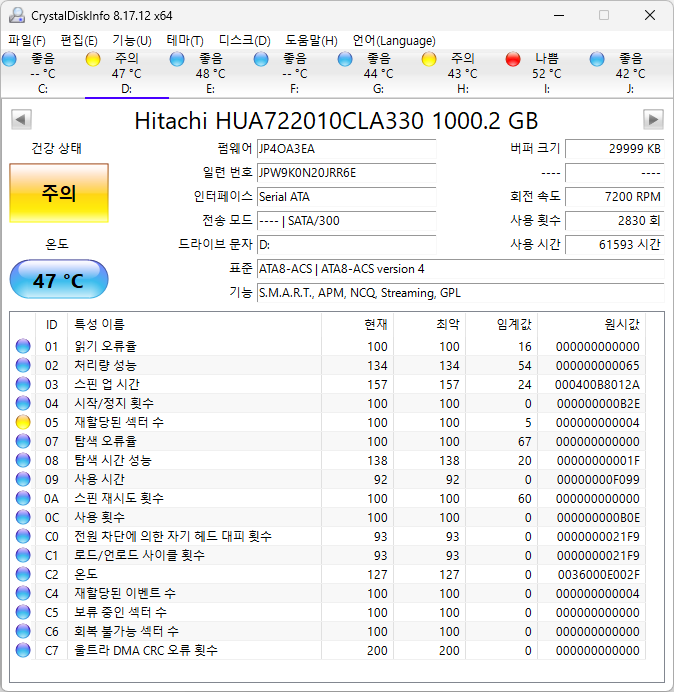Image resolution: width=674 pixels, height=692 pixels.
Task: Click status icon of C1 로드/언로드 사이클 횟수
Action: [x=23, y=555]
